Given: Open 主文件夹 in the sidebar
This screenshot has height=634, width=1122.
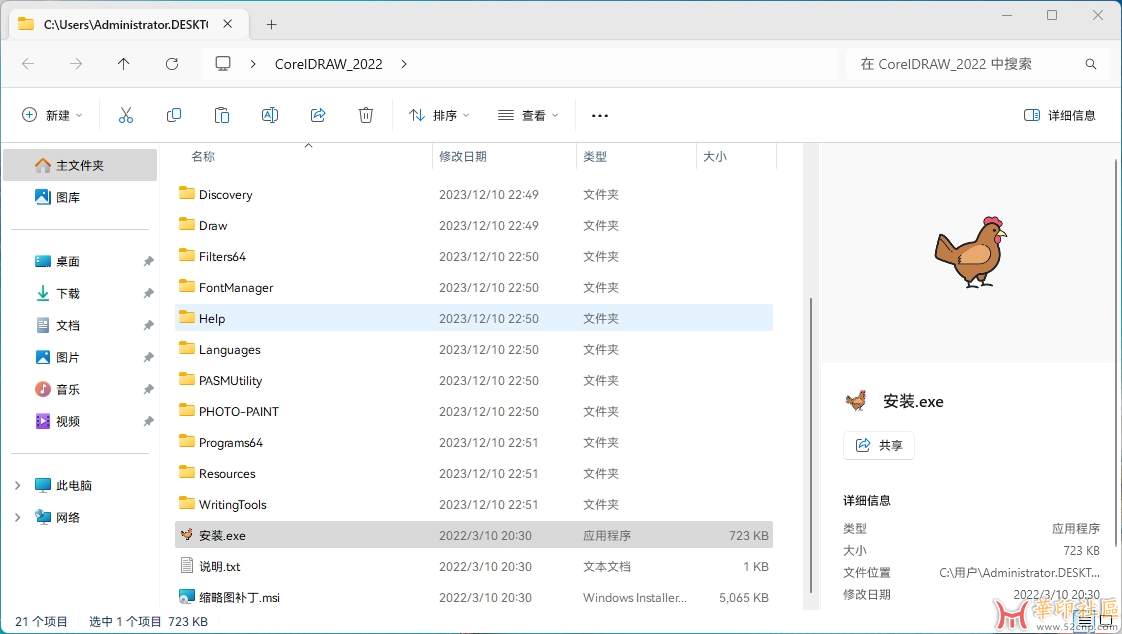Looking at the screenshot, I should pos(80,165).
